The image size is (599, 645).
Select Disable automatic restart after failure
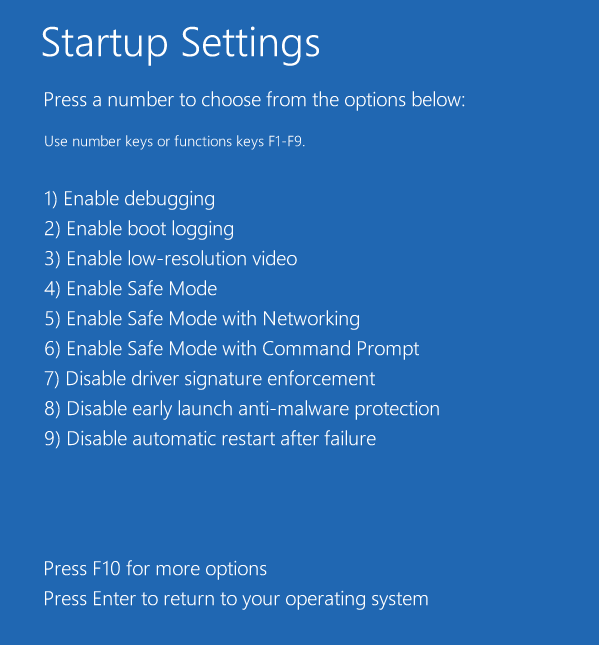click(x=210, y=439)
